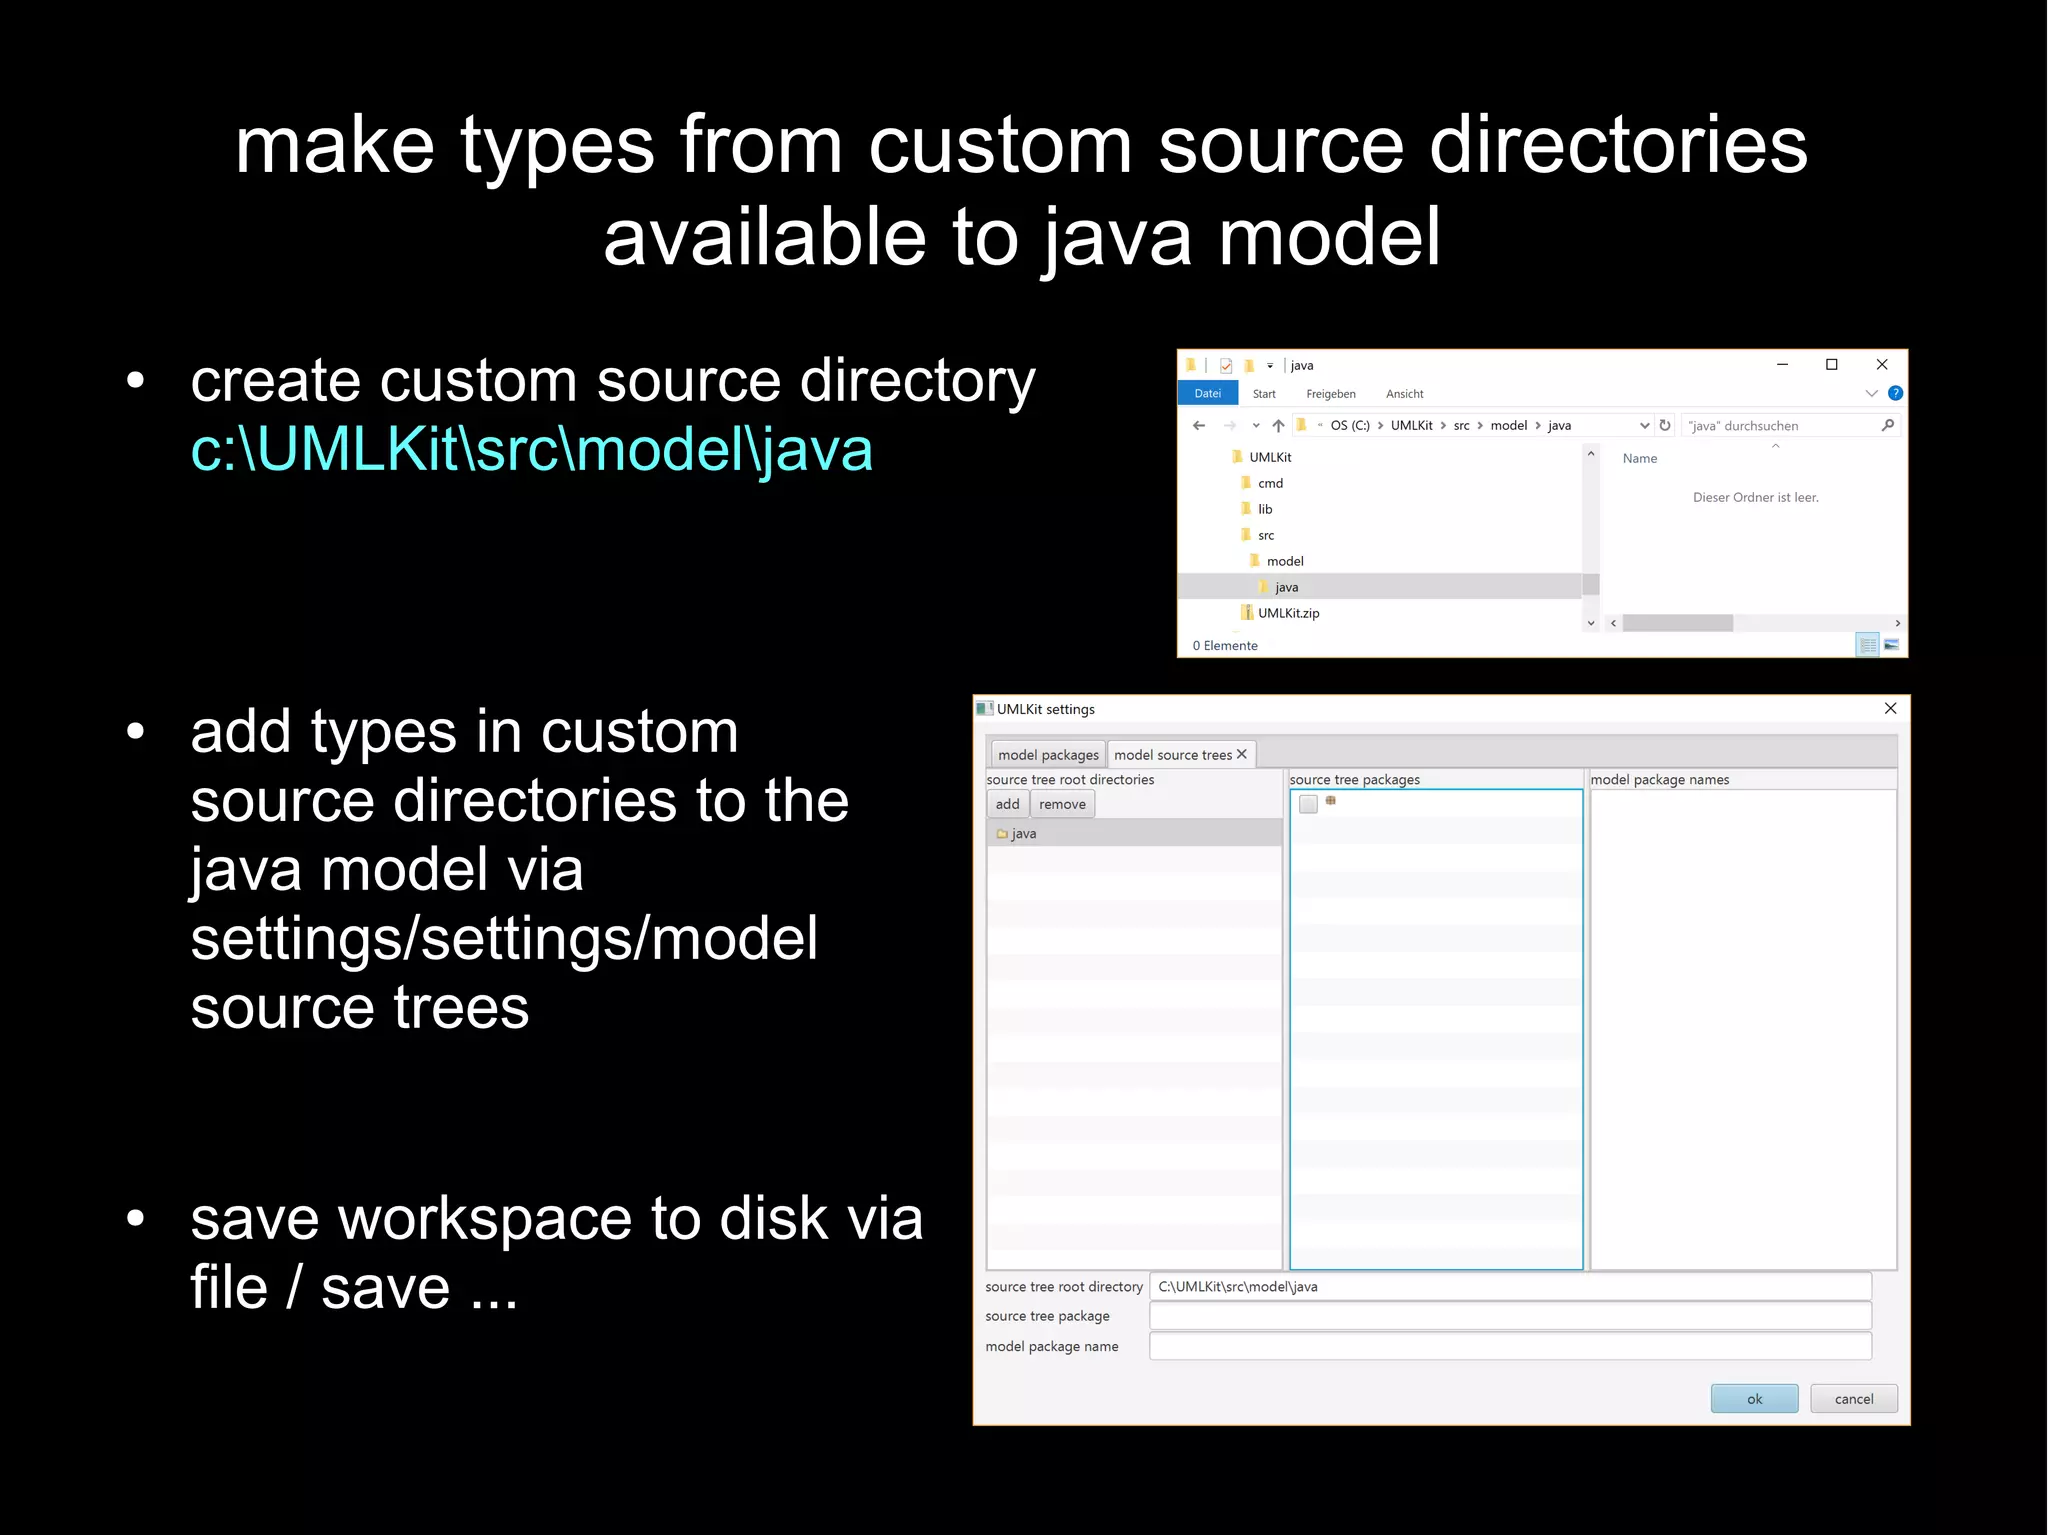The image size is (2048, 1535).
Task: Click new folder icon in Explorer quick access toolbar
Action: click(1250, 365)
